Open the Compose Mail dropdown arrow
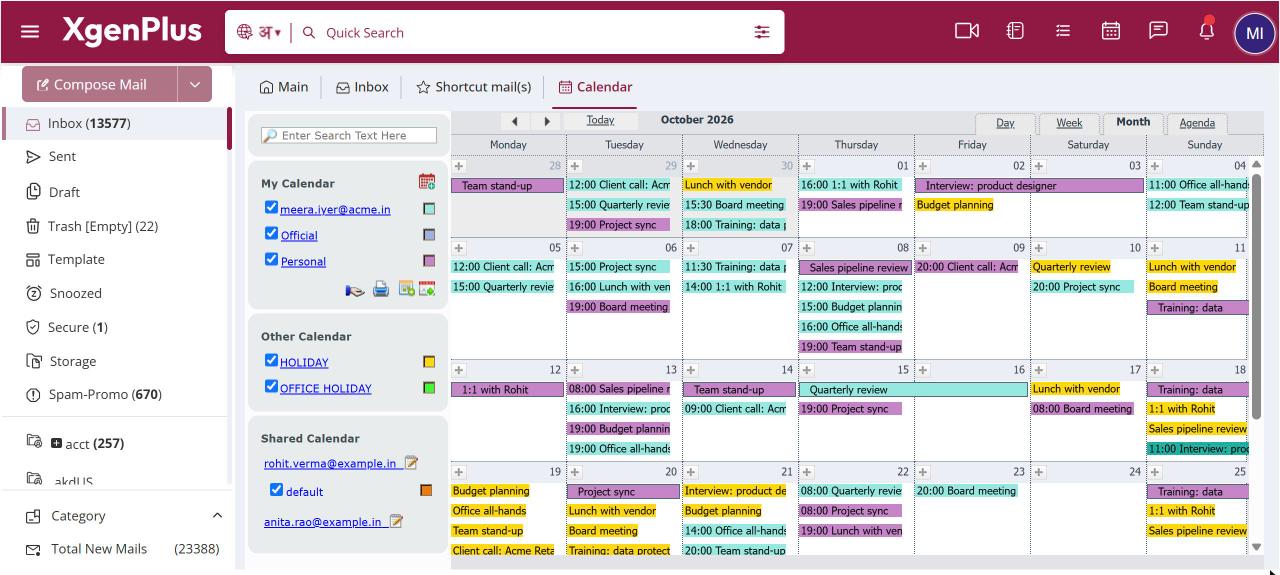This screenshot has width=1280, height=575. click(195, 85)
